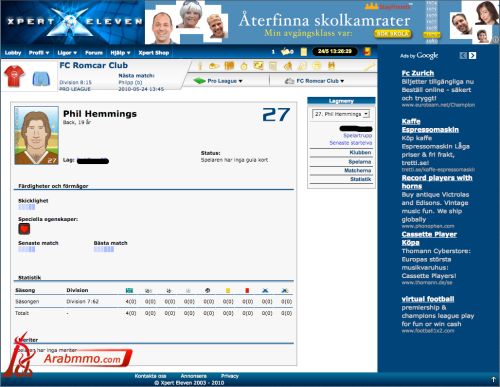This screenshot has height=387, width=500.
Task: Open the yellow note icon in top bar
Action: [304, 52]
